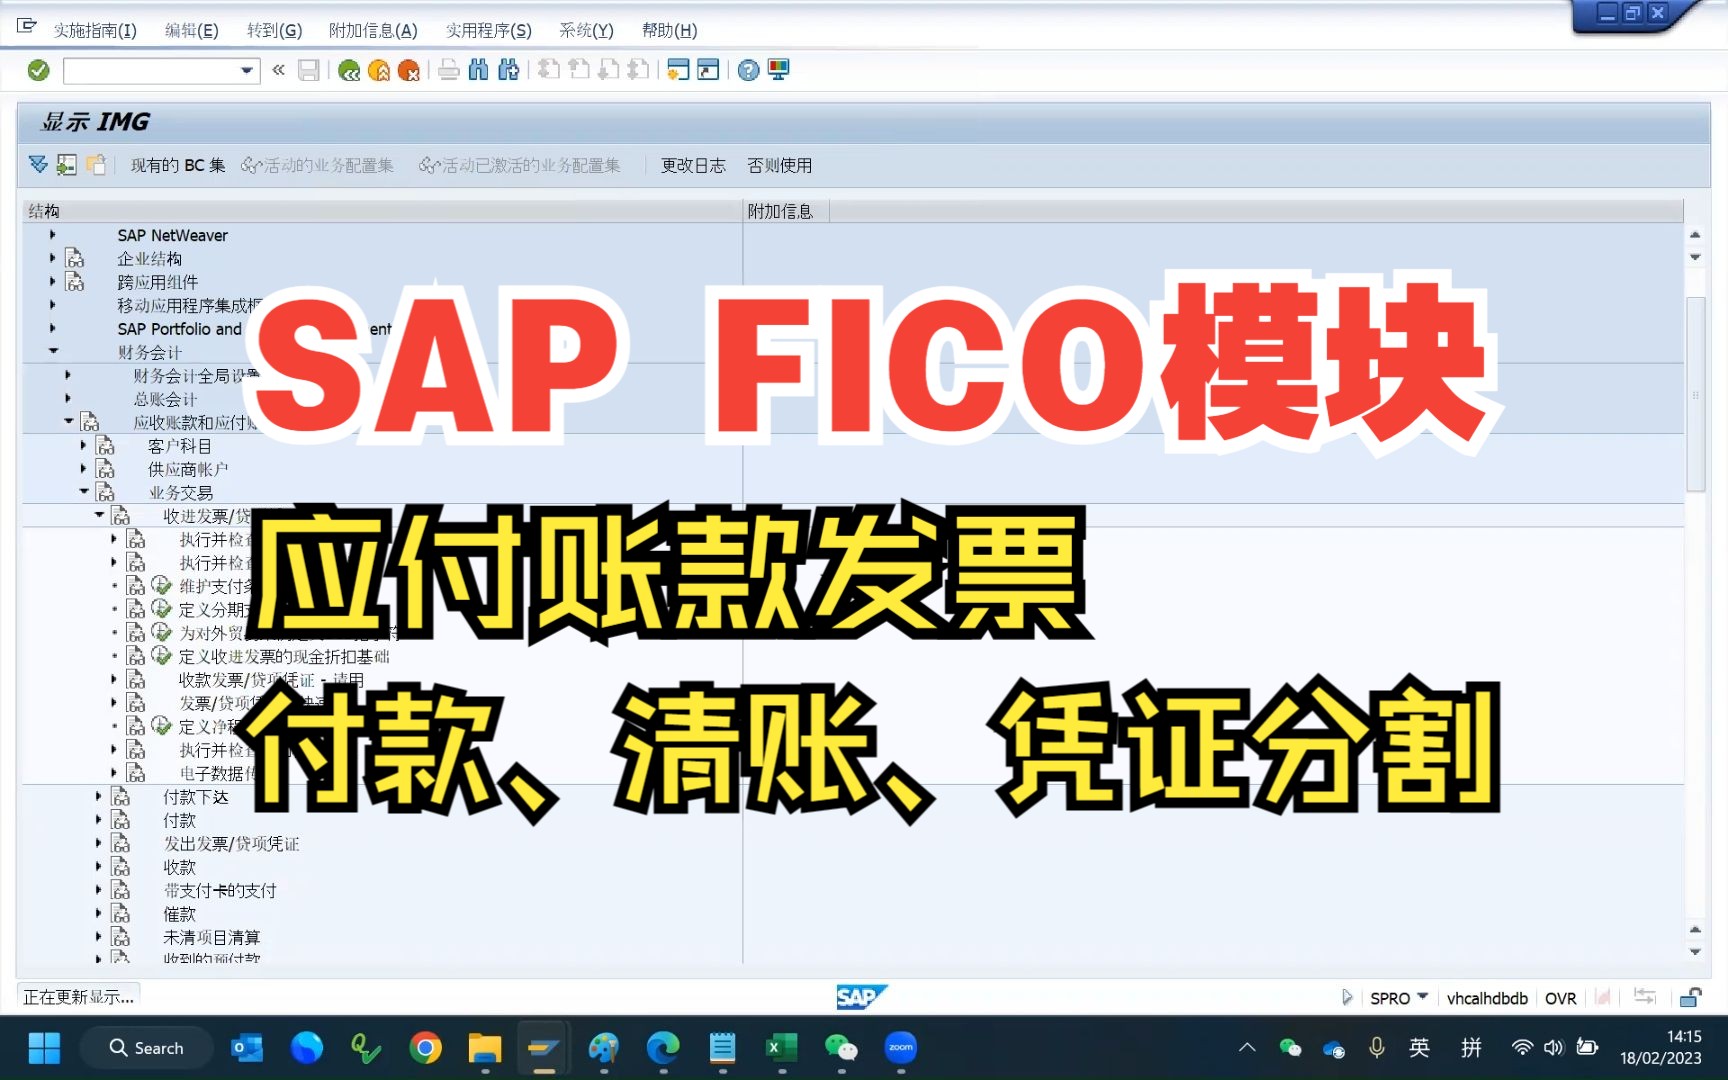Open Google Chrome from the taskbar
1728x1080 pixels.
(x=425, y=1048)
